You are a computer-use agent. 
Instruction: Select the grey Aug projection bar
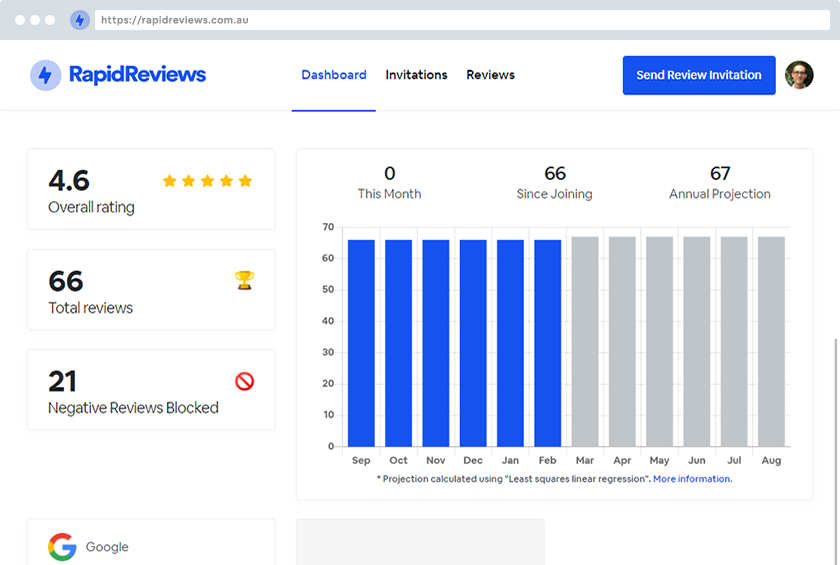click(771, 341)
